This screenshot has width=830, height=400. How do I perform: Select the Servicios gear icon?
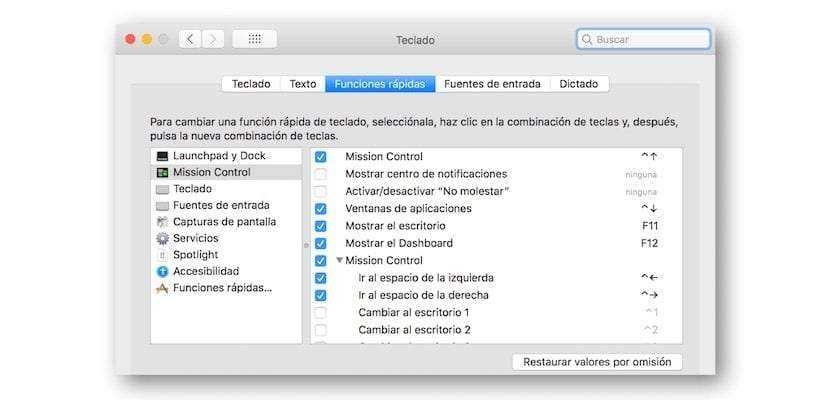click(x=162, y=238)
